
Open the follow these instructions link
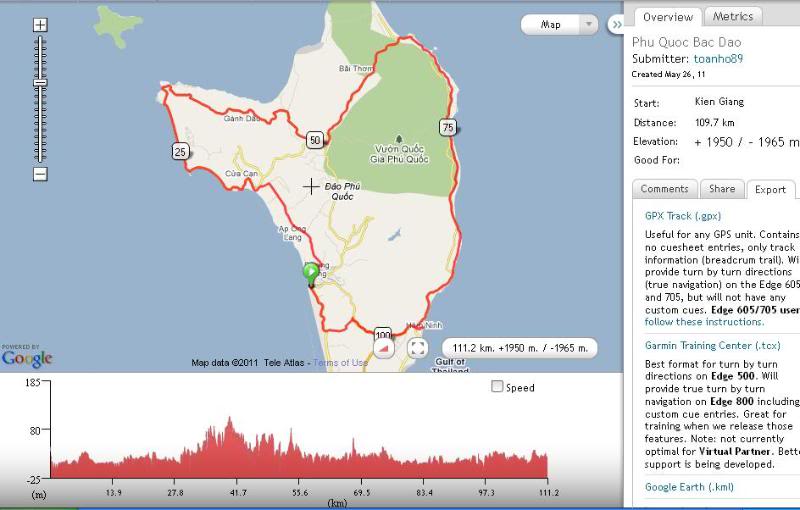click(x=704, y=322)
